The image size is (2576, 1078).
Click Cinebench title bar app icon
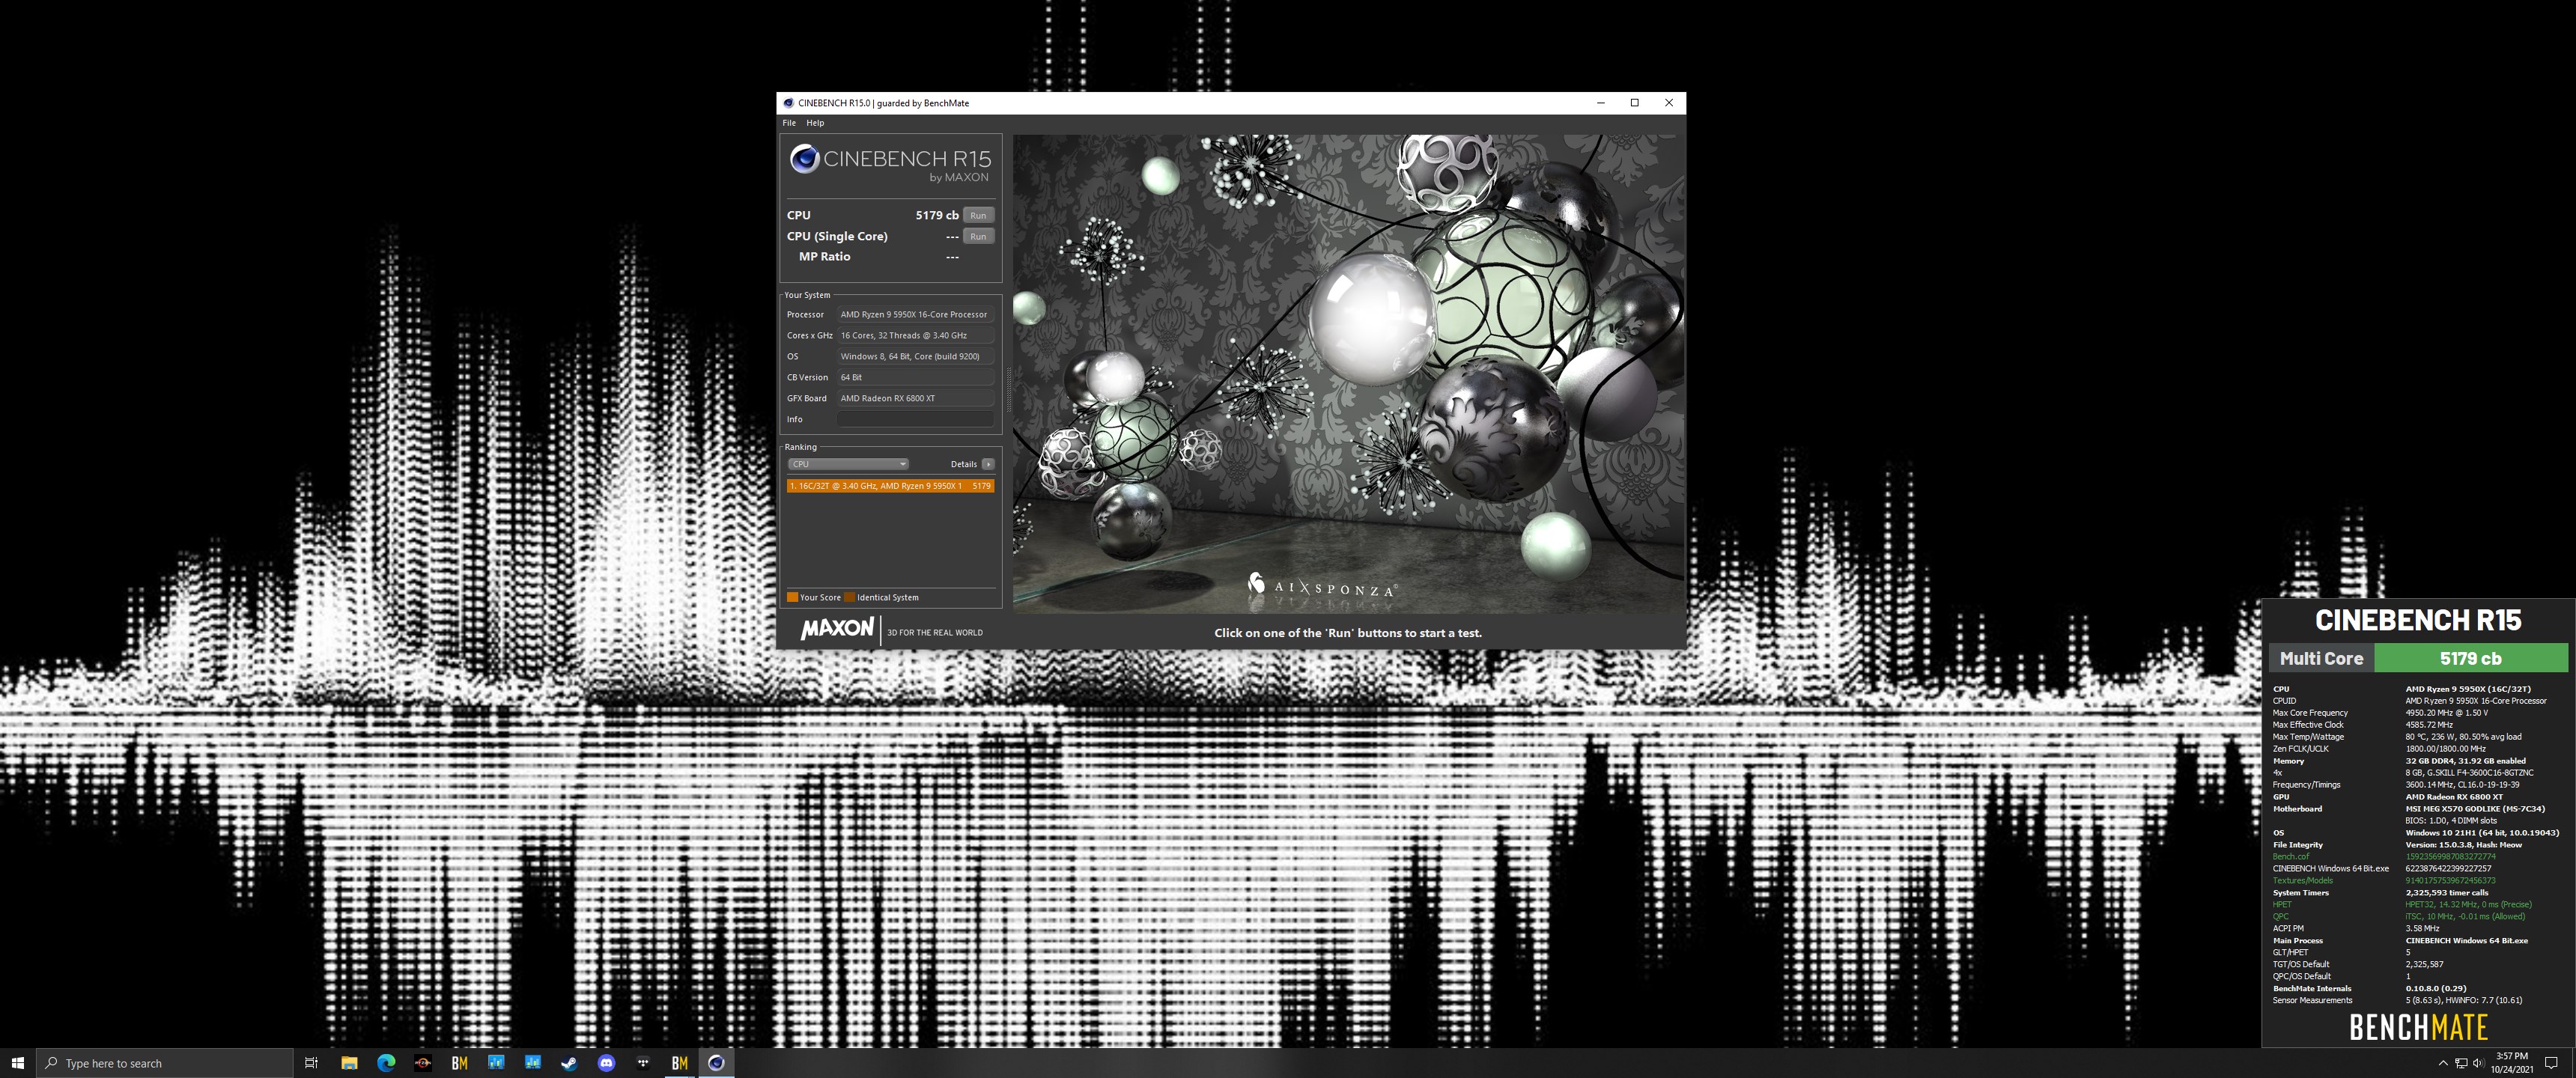[788, 103]
